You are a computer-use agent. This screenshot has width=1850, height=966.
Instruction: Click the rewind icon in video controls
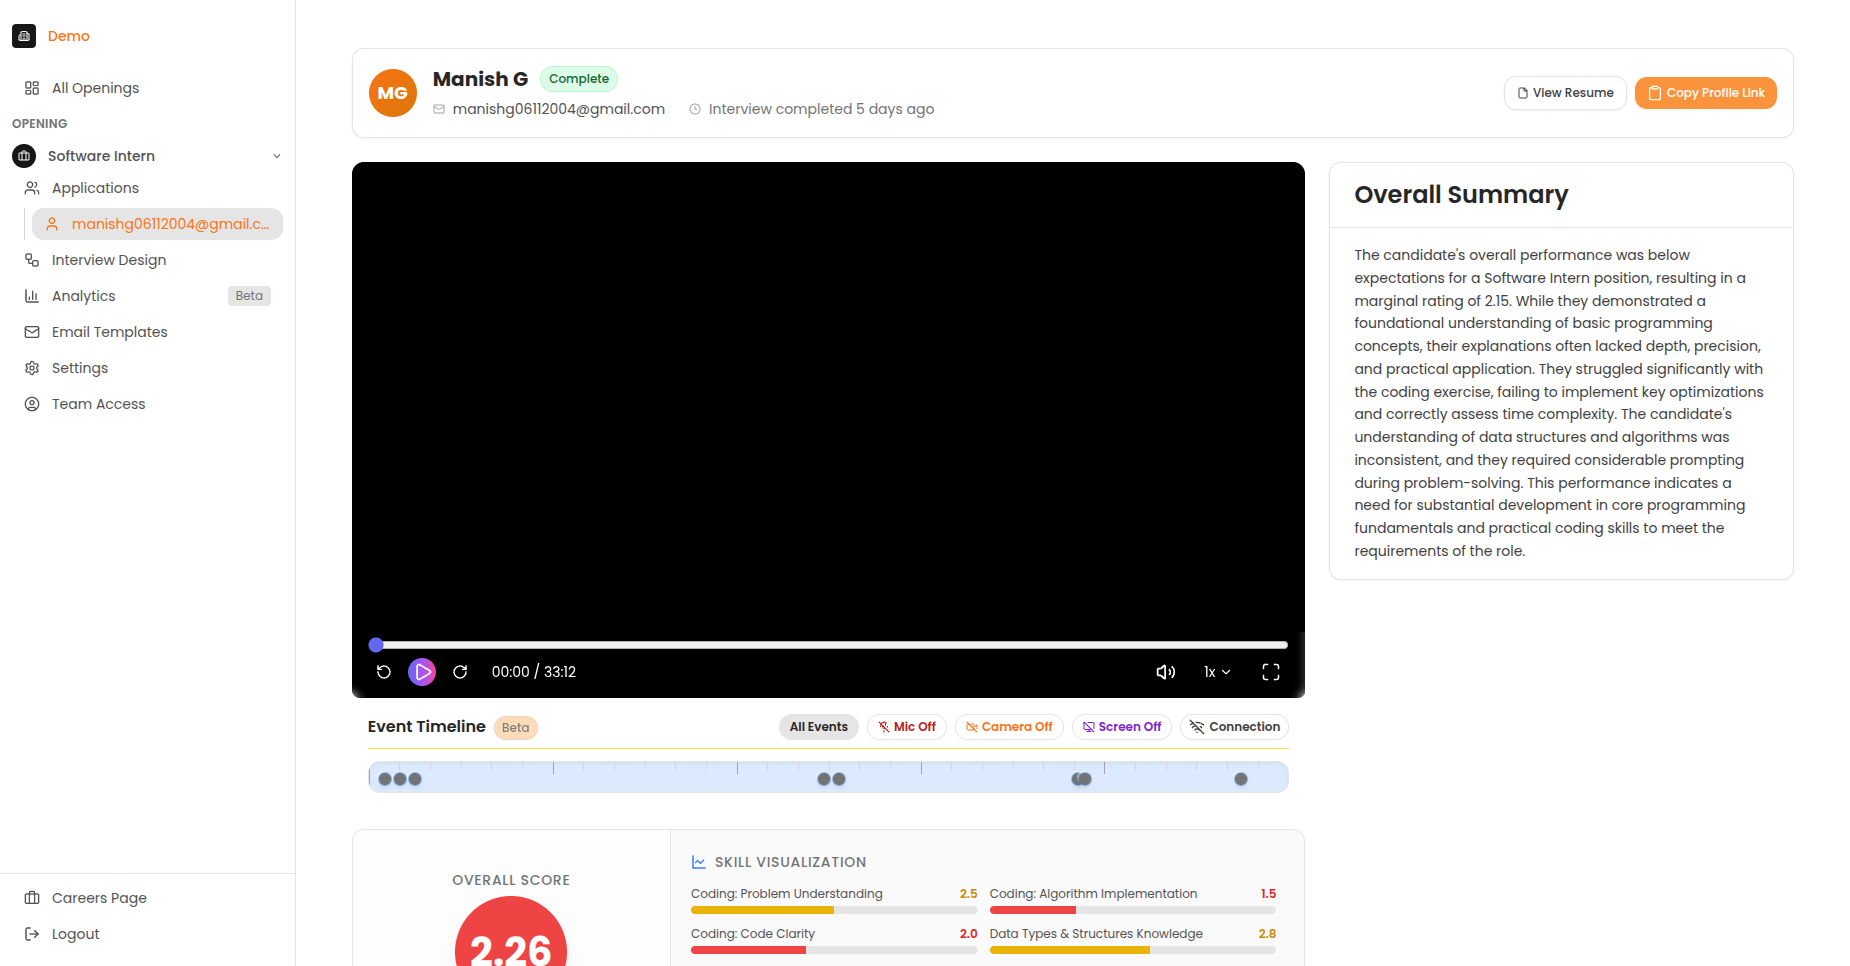pyautogui.click(x=384, y=672)
